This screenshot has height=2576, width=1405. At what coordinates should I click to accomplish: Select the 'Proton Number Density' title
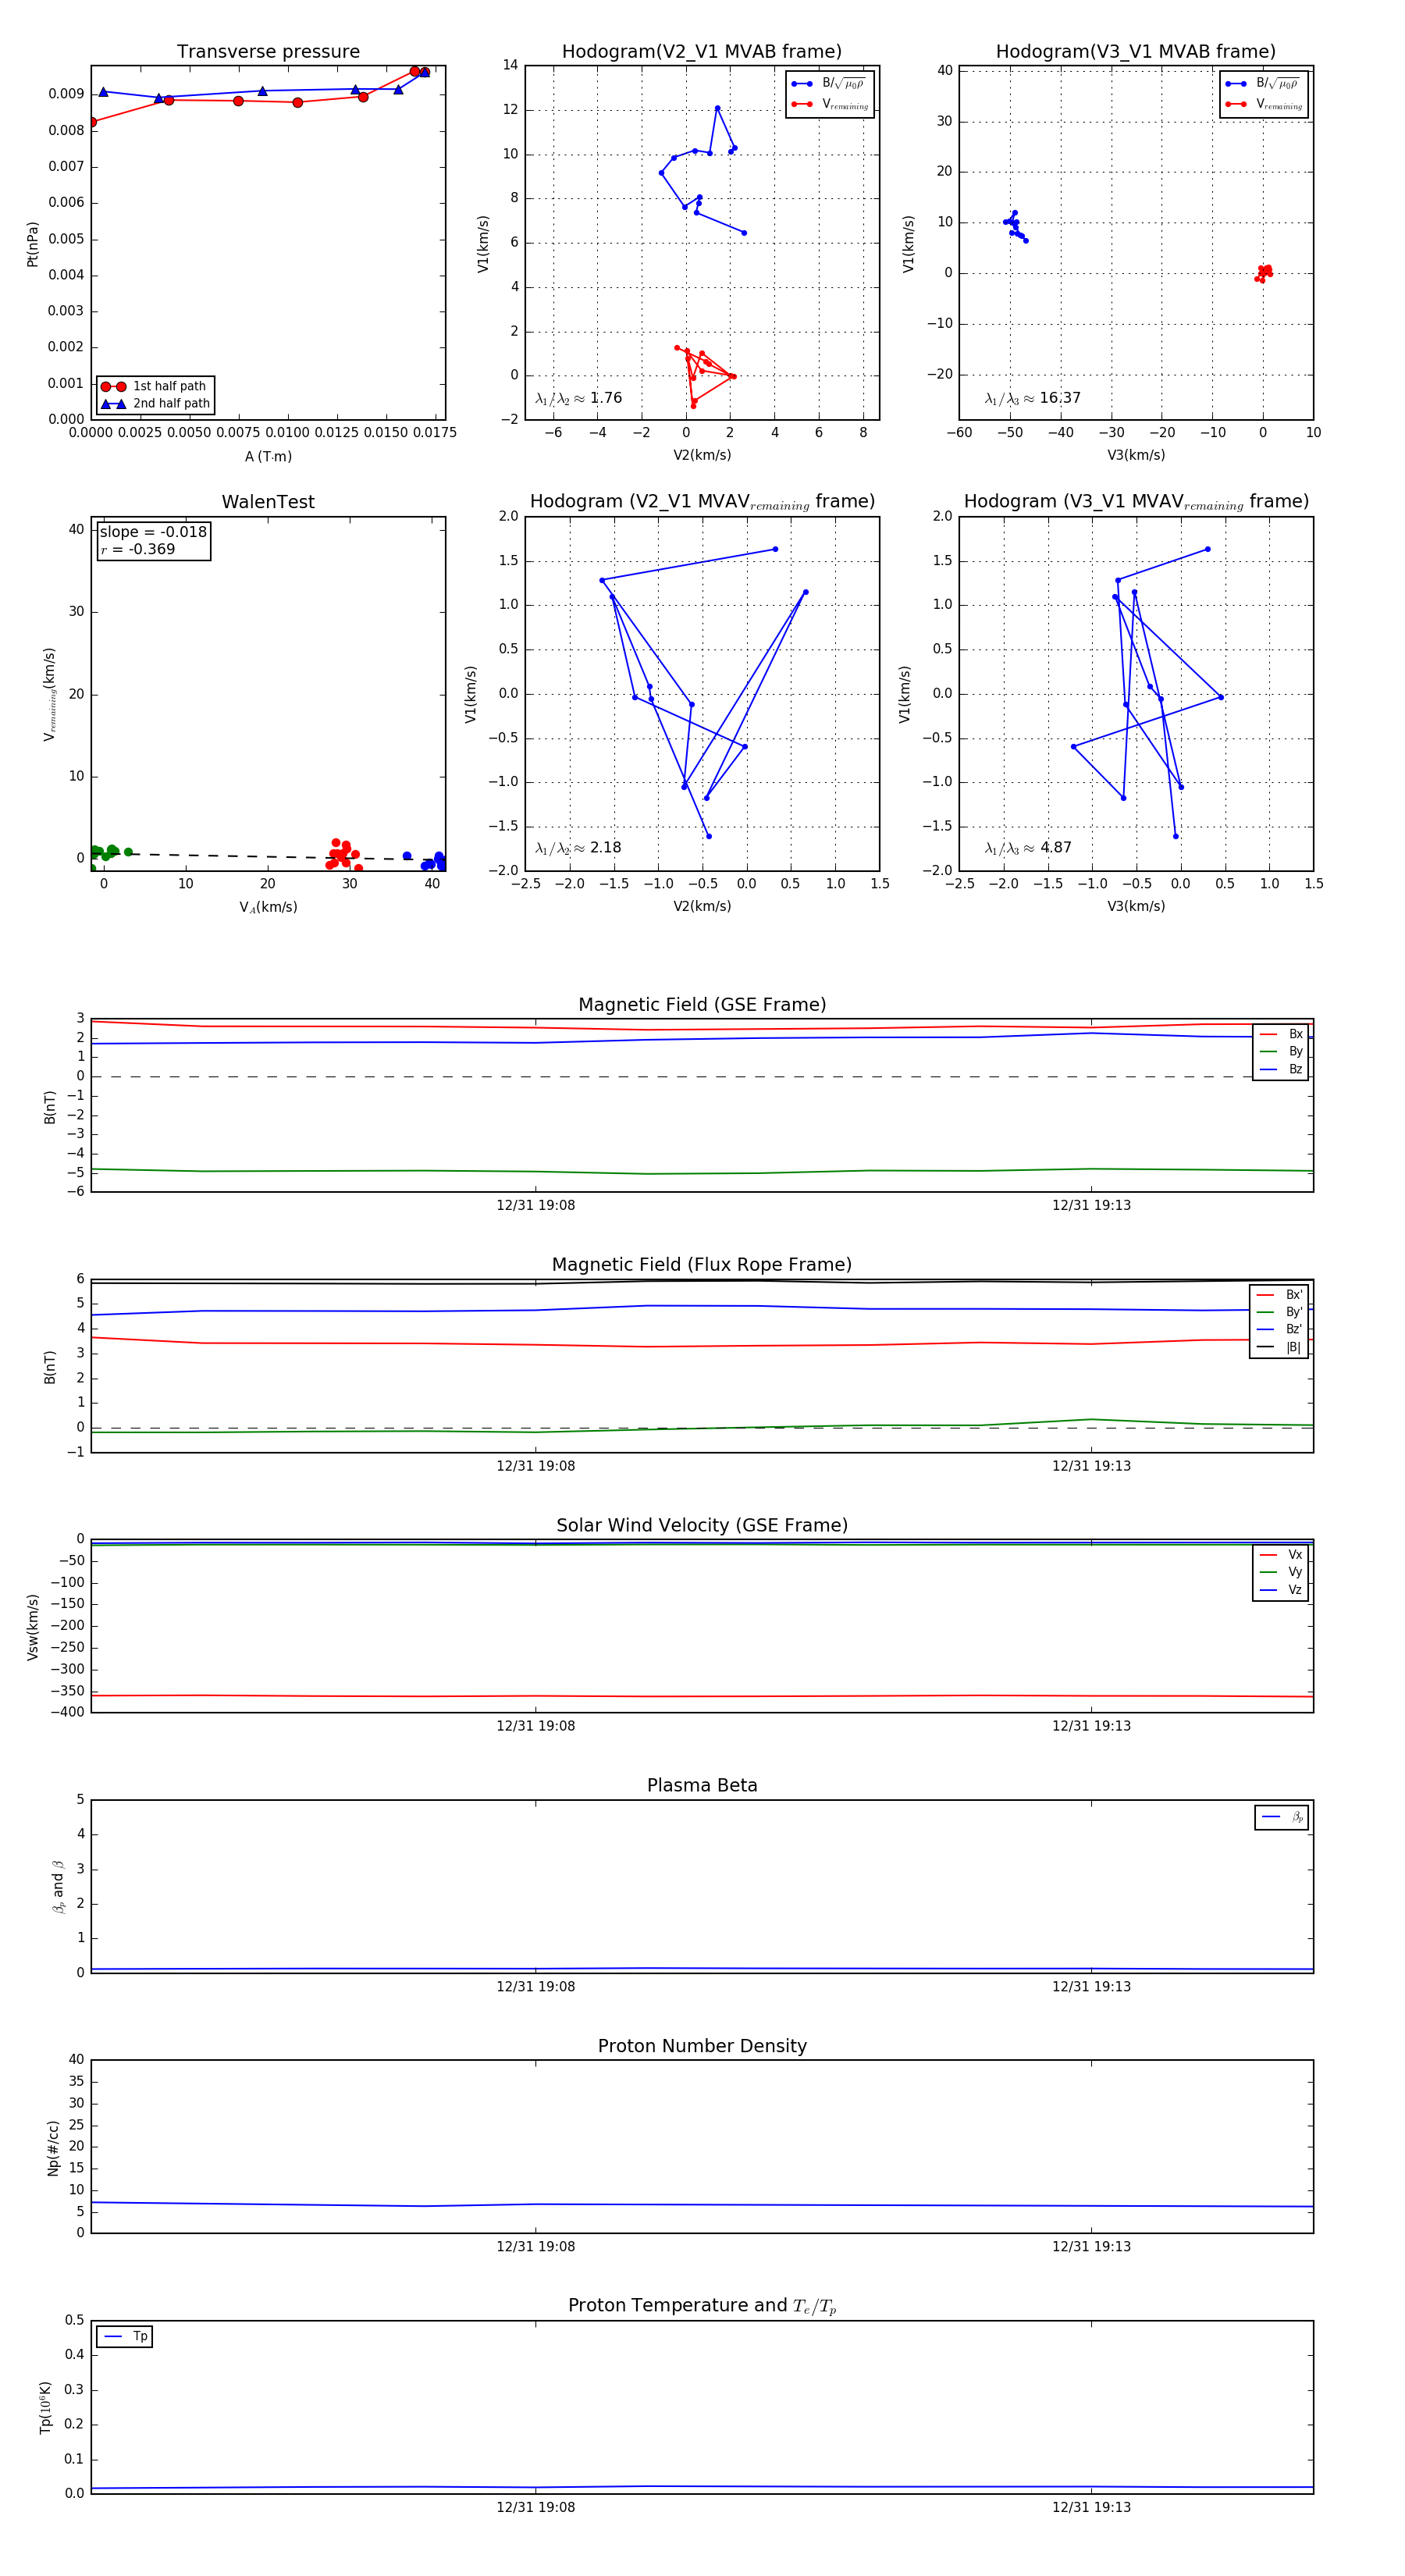coord(702,2046)
